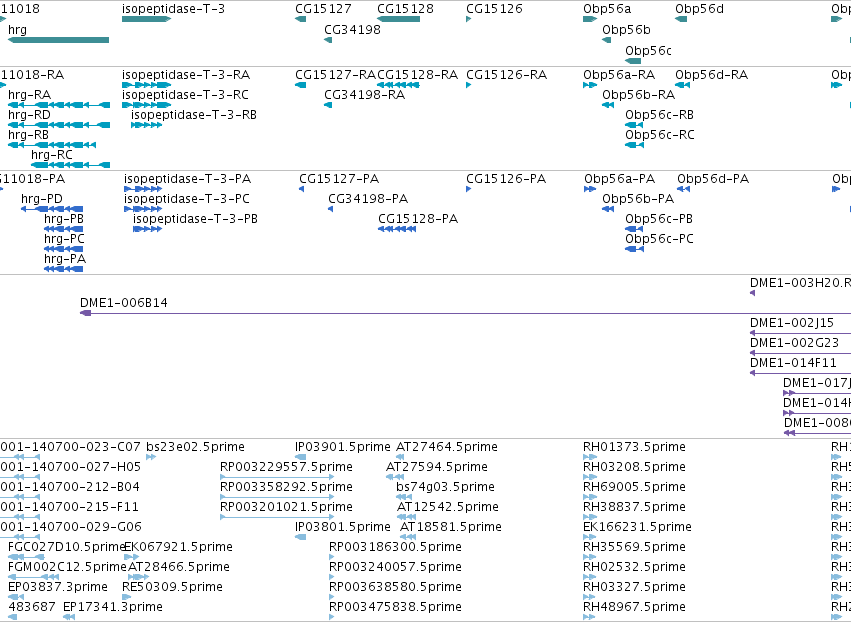Select transcript hrg-RB
The width and height of the screenshot is (851, 622).
(x=52, y=145)
